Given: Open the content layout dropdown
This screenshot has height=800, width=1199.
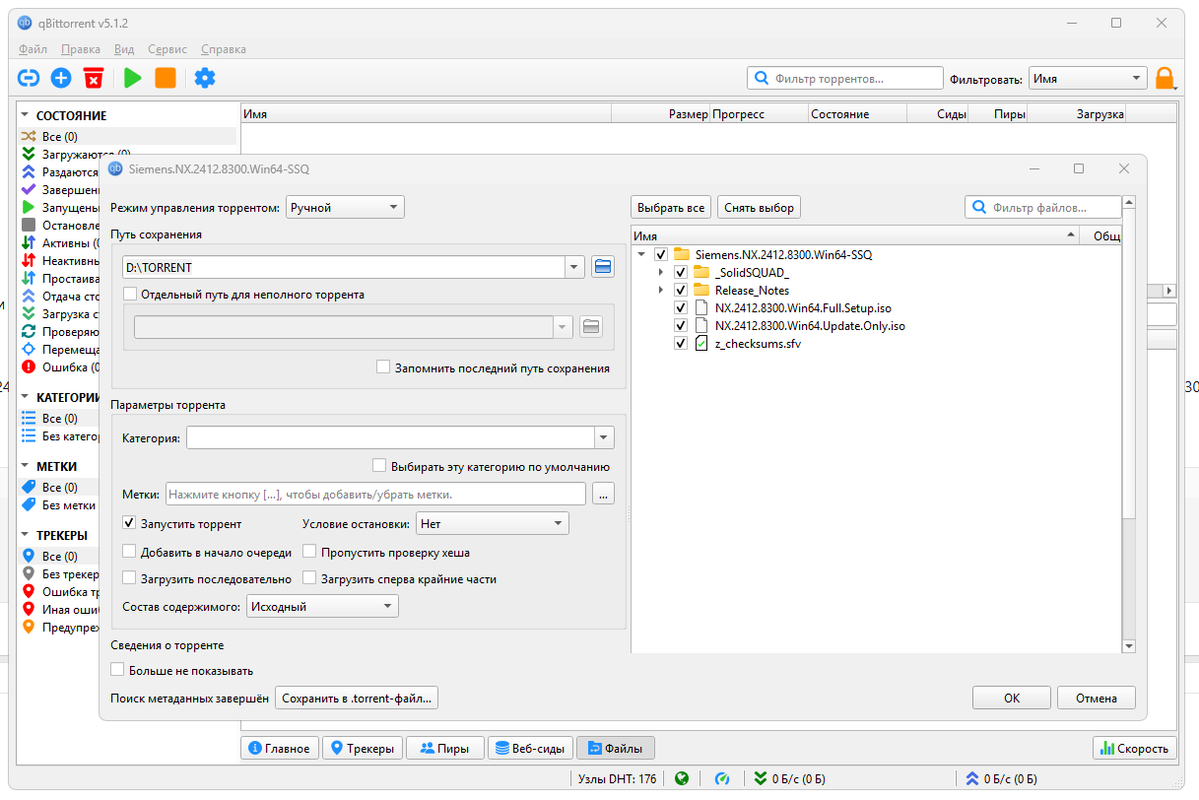Looking at the screenshot, I should click(x=322, y=606).
